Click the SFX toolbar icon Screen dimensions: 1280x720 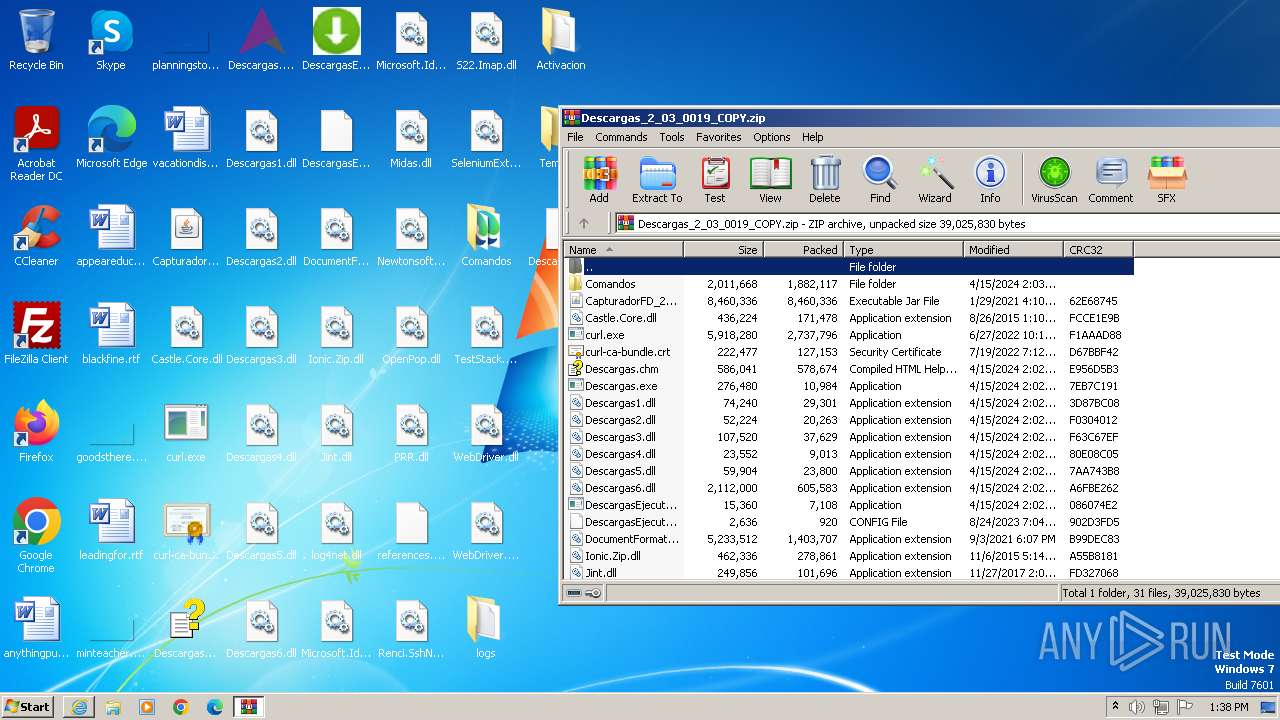pos(1166,180)
